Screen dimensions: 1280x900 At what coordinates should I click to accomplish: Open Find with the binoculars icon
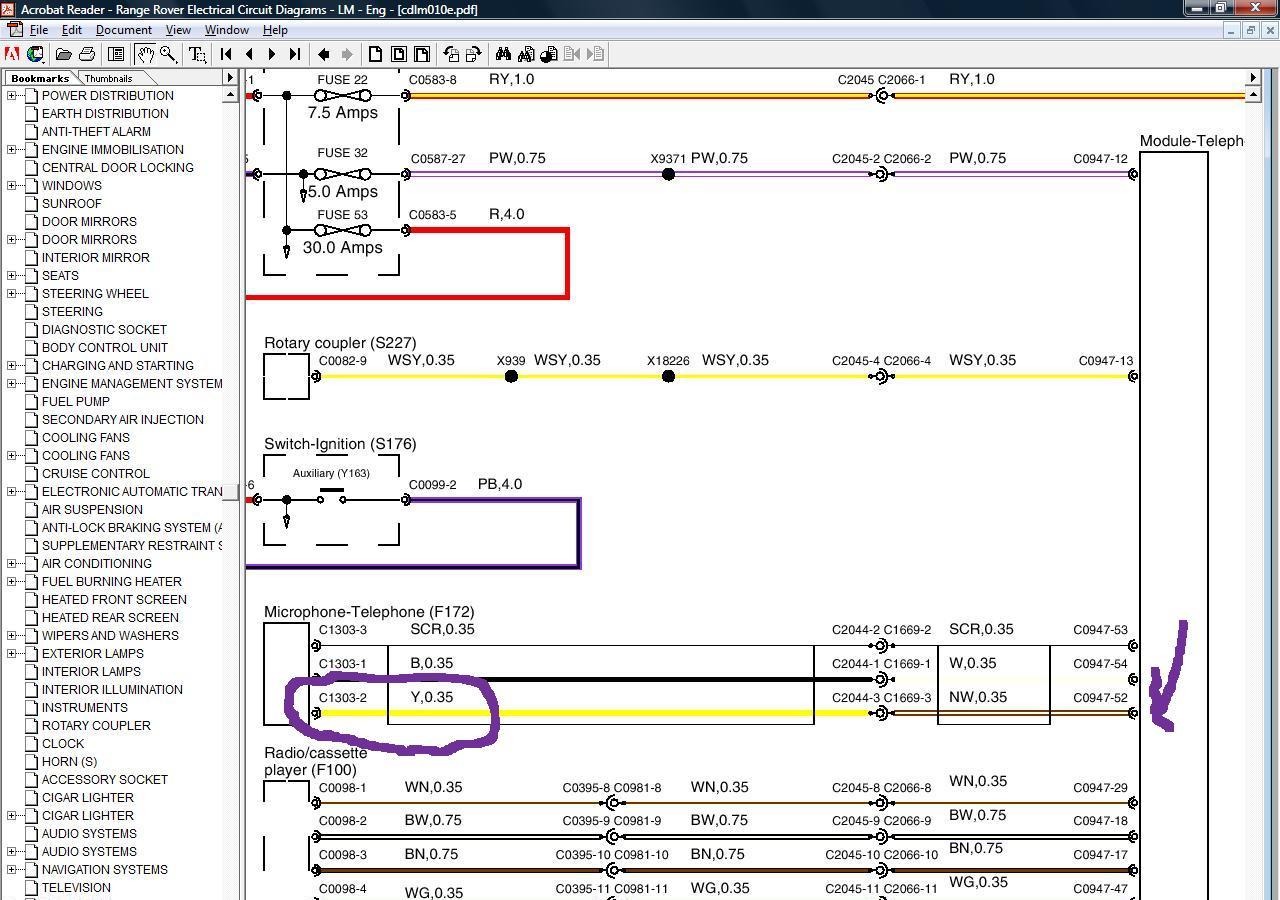(503, 54)
